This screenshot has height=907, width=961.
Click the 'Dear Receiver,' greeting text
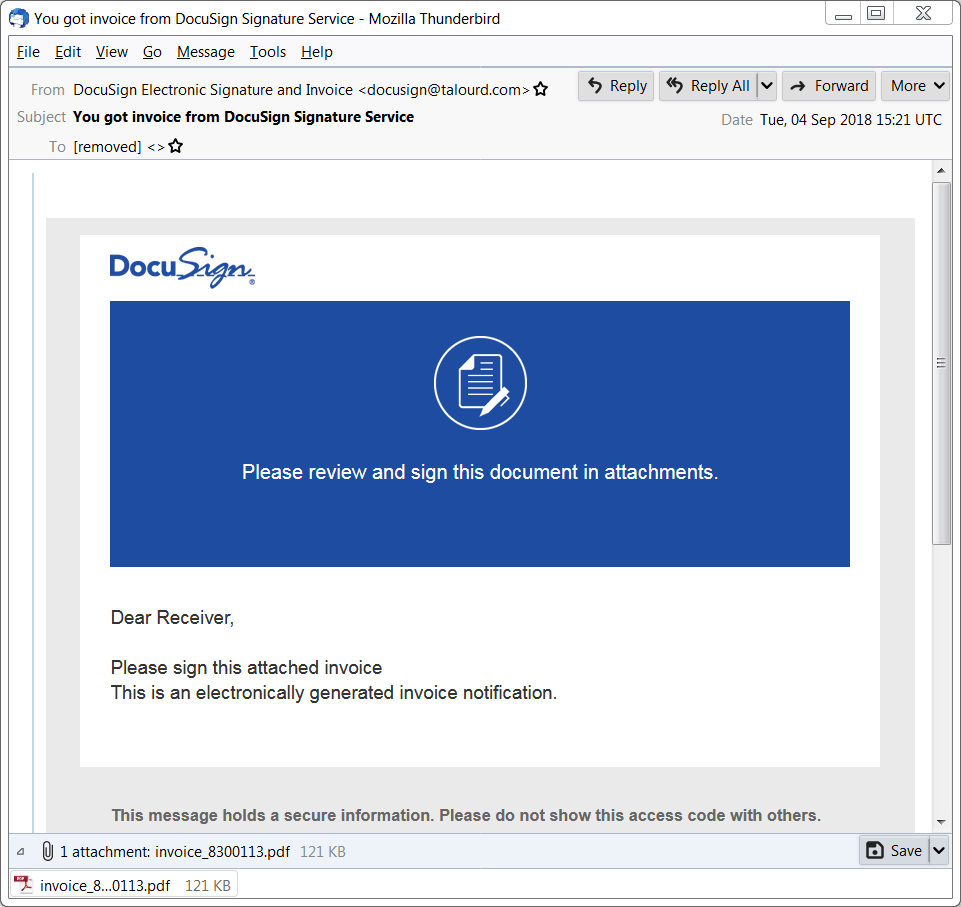(x=172, y=617)
